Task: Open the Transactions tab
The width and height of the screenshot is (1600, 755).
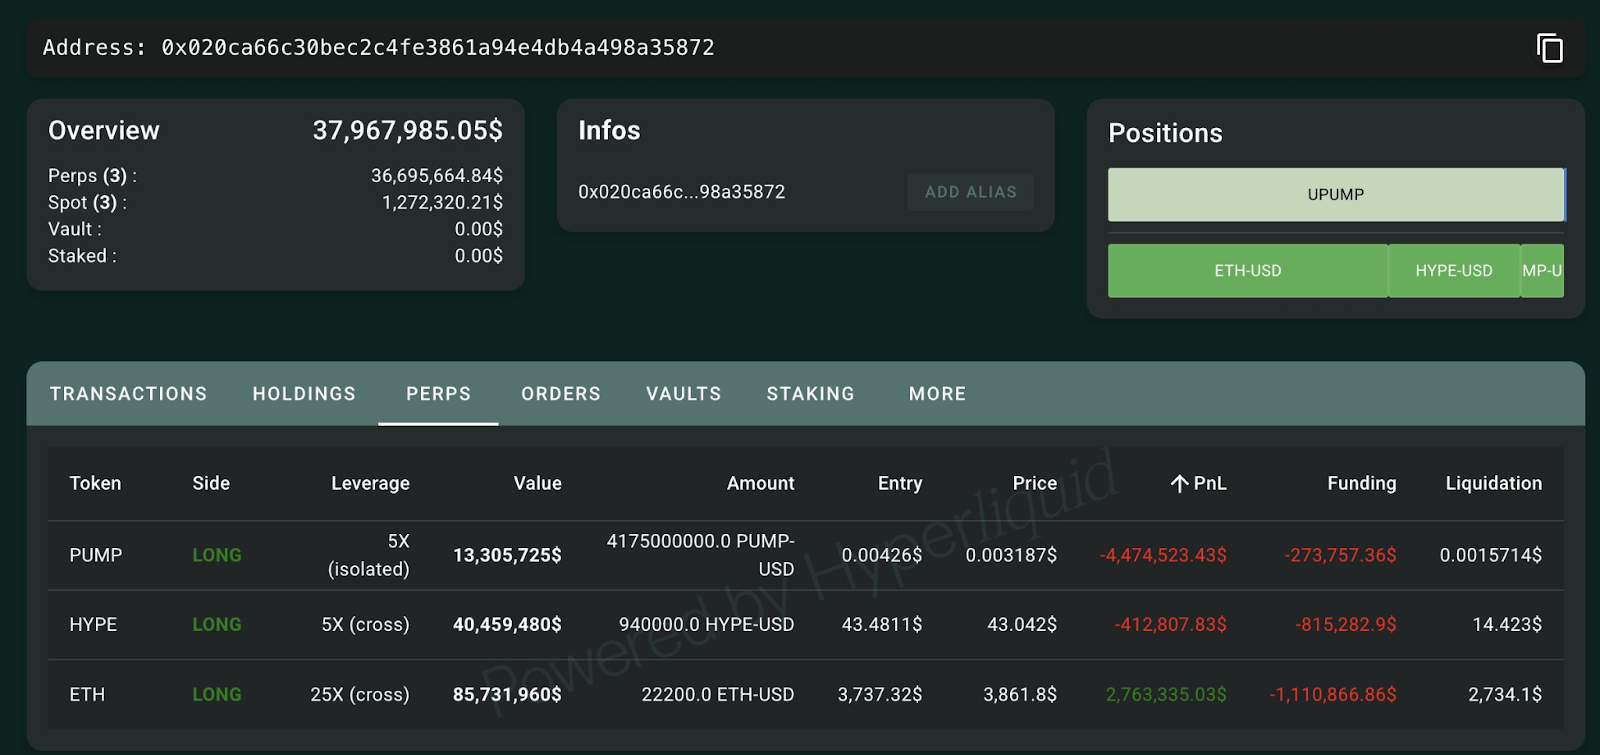Action: (x=128, y=394)
